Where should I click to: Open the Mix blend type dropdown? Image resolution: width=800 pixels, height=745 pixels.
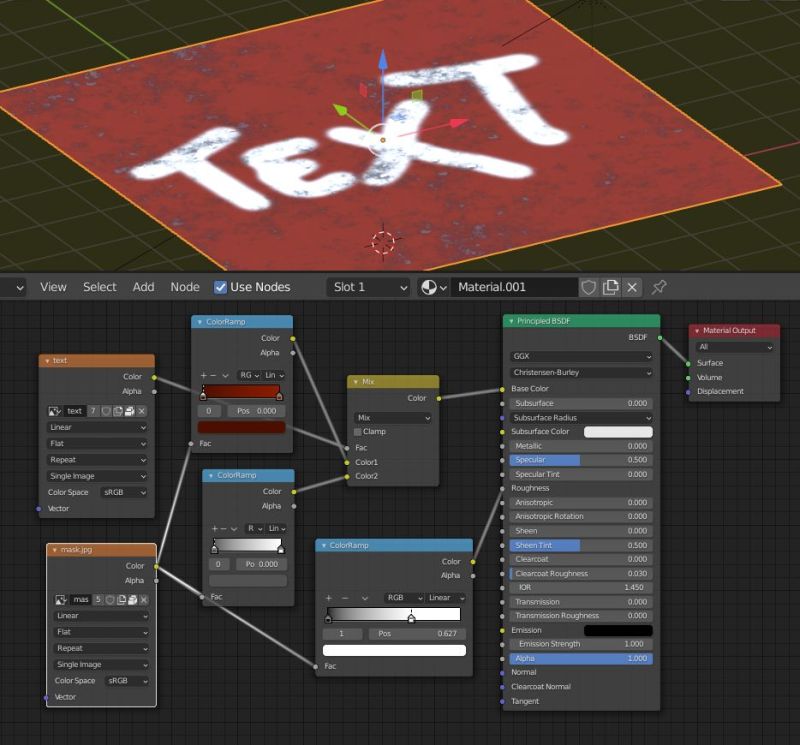(x=392, y=417)
